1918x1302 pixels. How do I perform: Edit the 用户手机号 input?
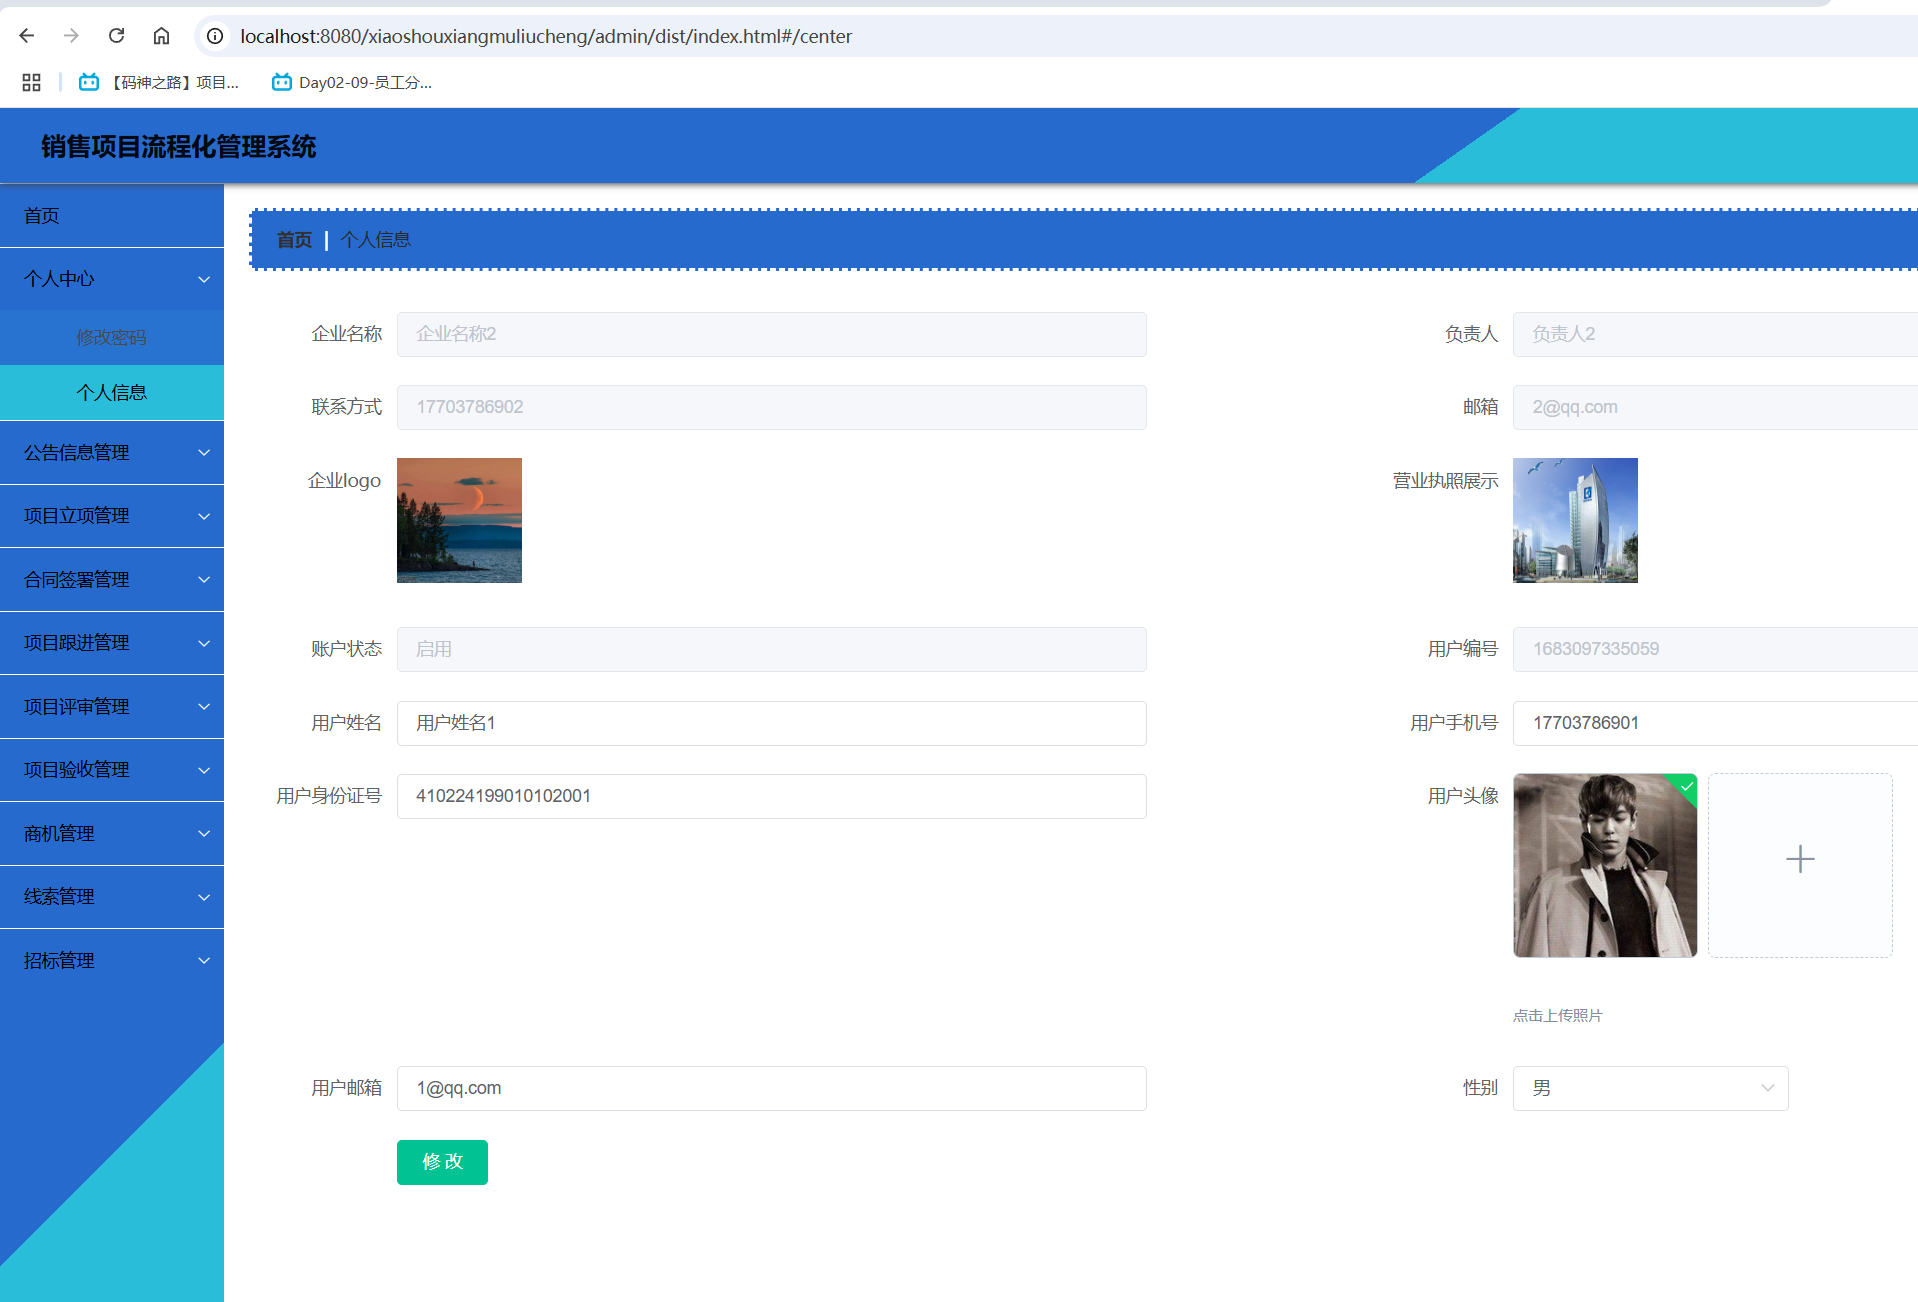1715,723
